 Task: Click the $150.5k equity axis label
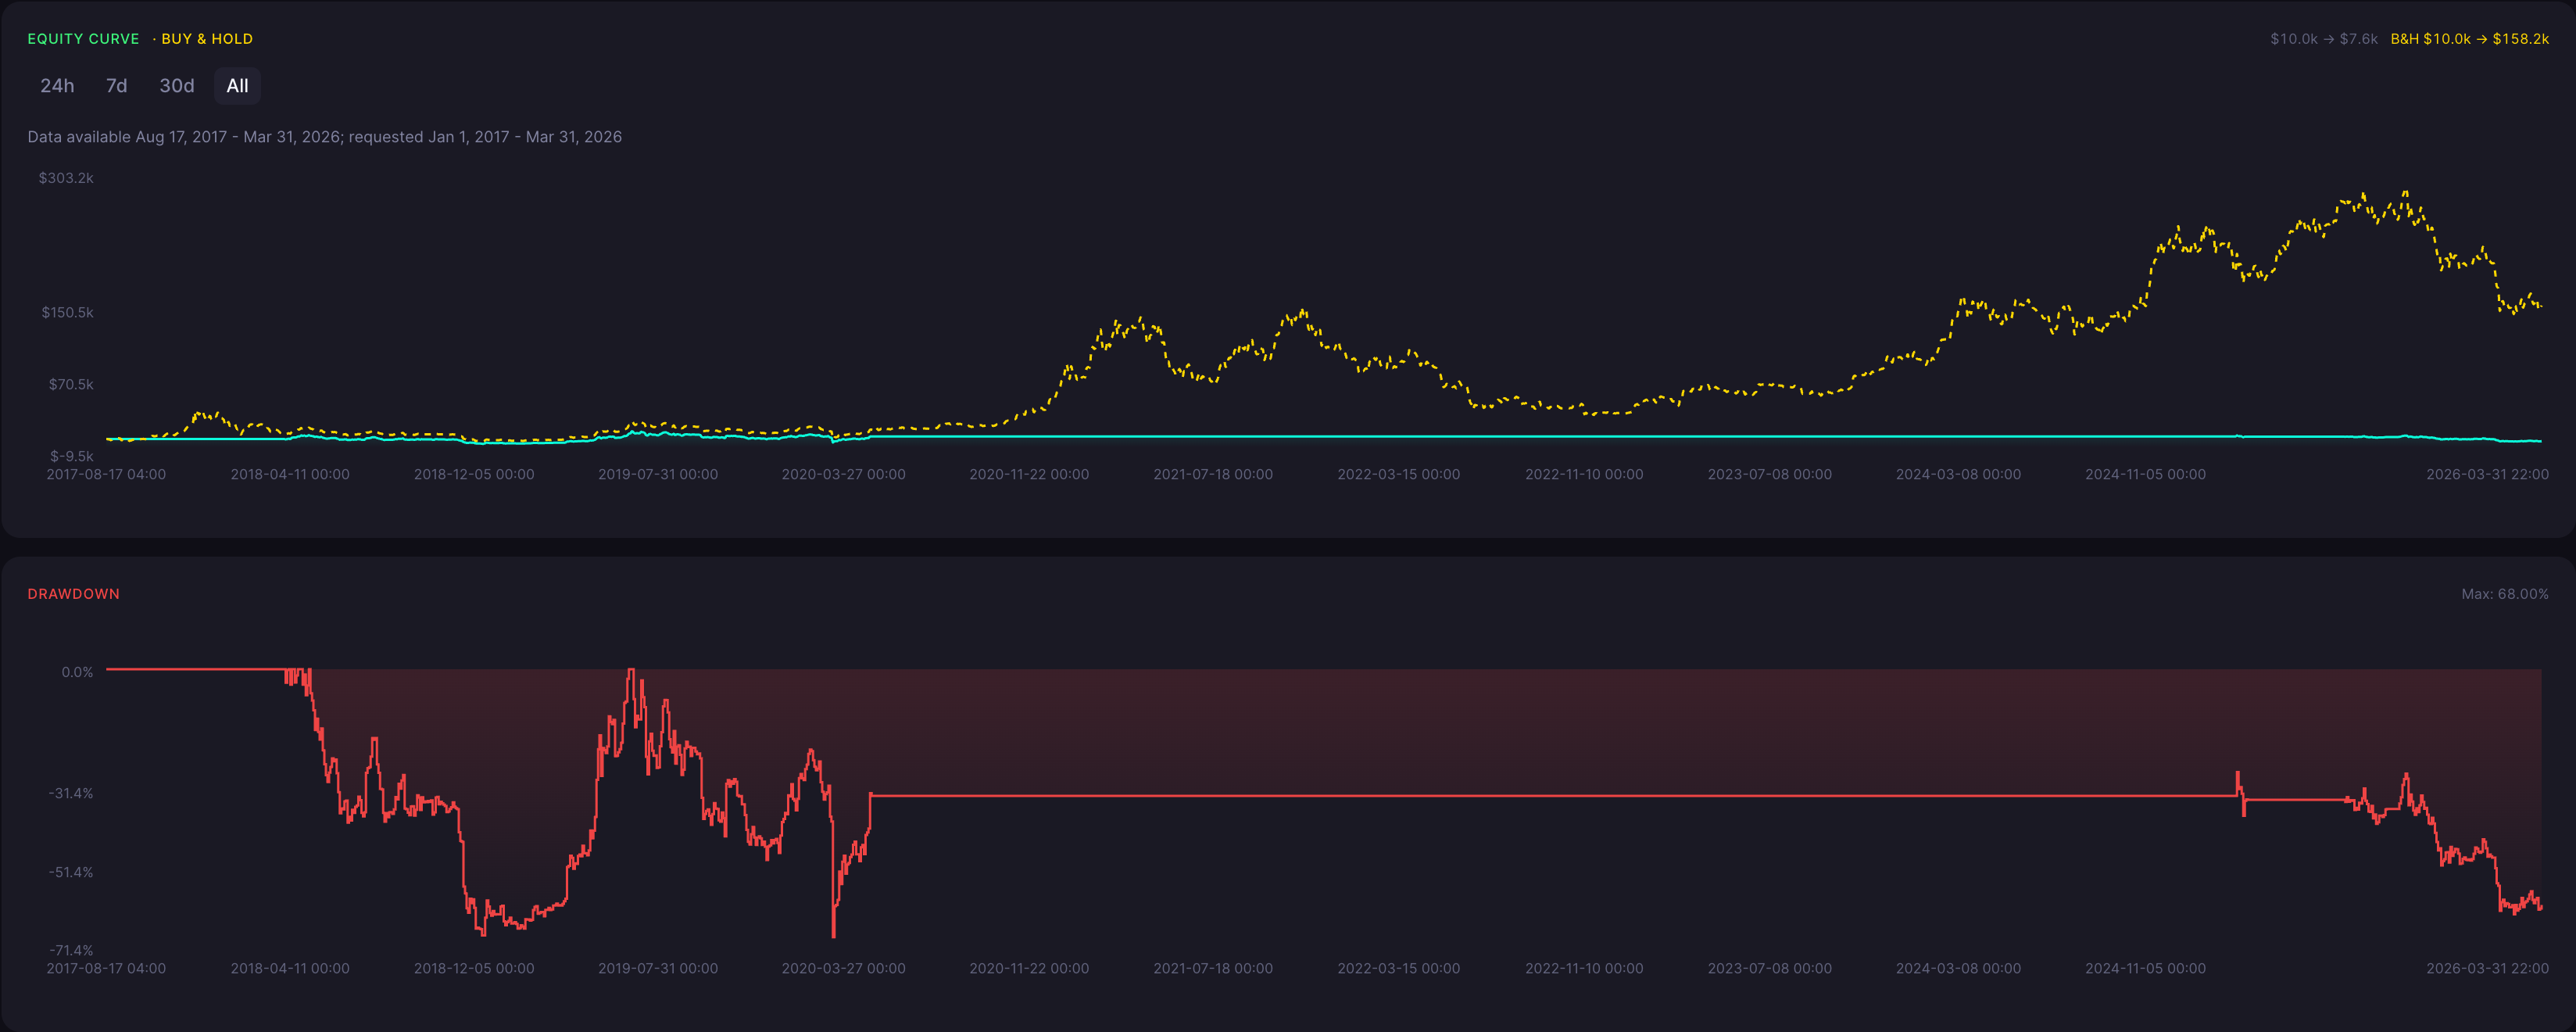[67, 313]
